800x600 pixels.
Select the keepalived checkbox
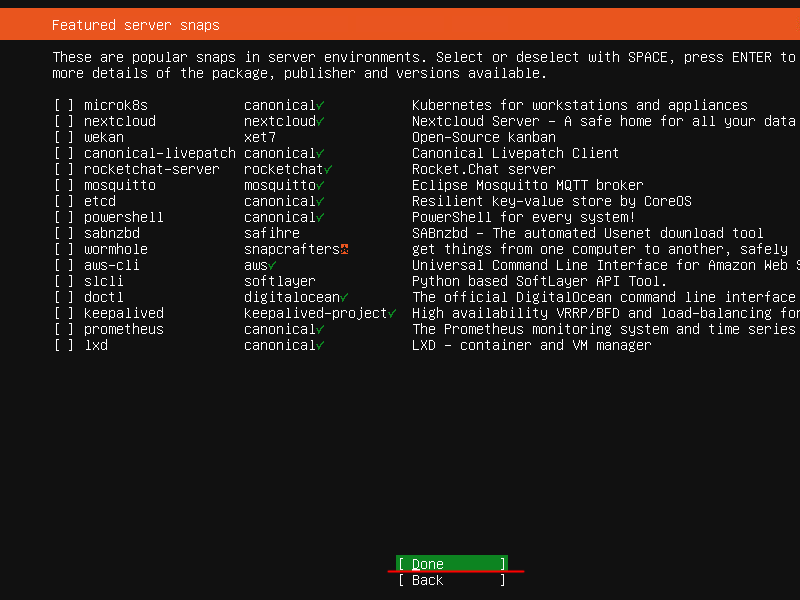[x=64, y=313]
